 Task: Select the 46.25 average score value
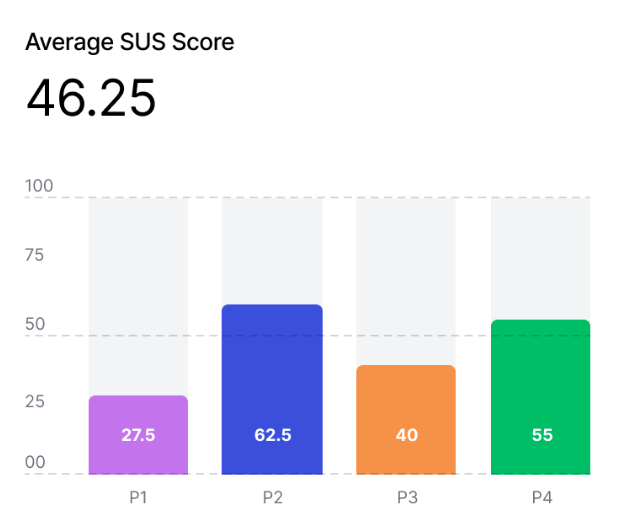[91, 98]
